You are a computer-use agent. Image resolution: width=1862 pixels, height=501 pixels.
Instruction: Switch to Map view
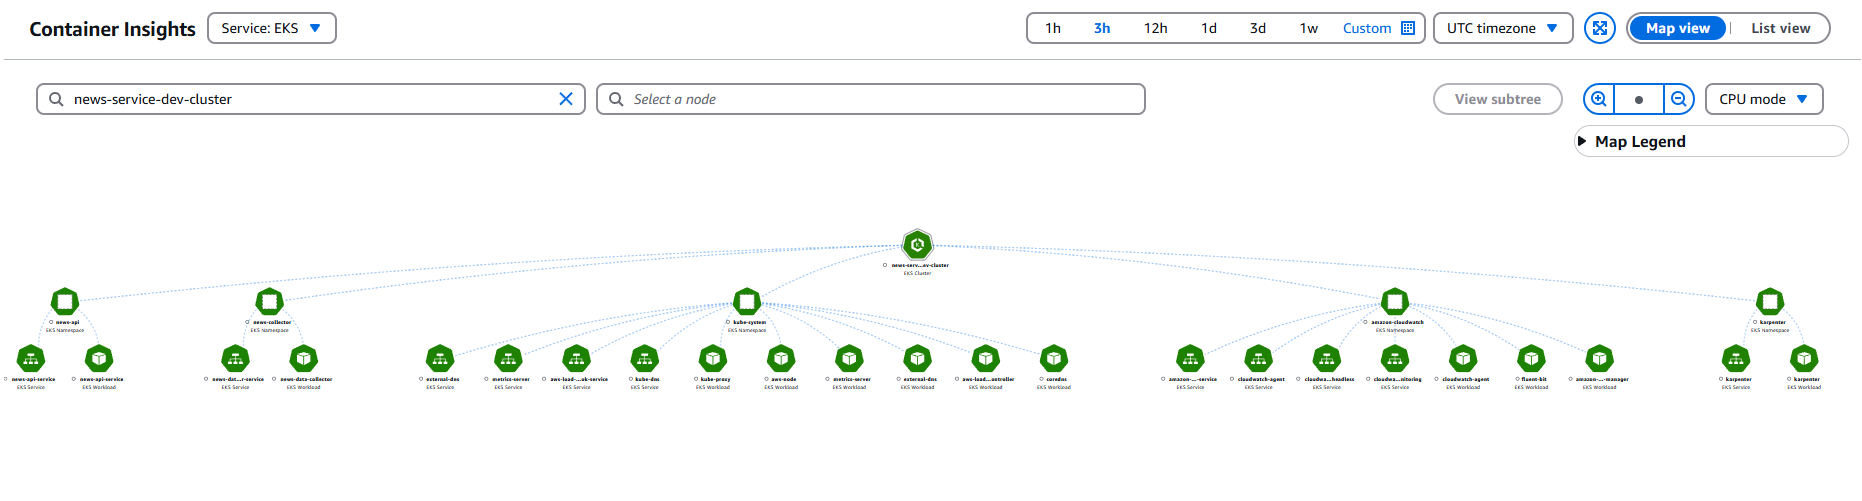coord(1678,28)
